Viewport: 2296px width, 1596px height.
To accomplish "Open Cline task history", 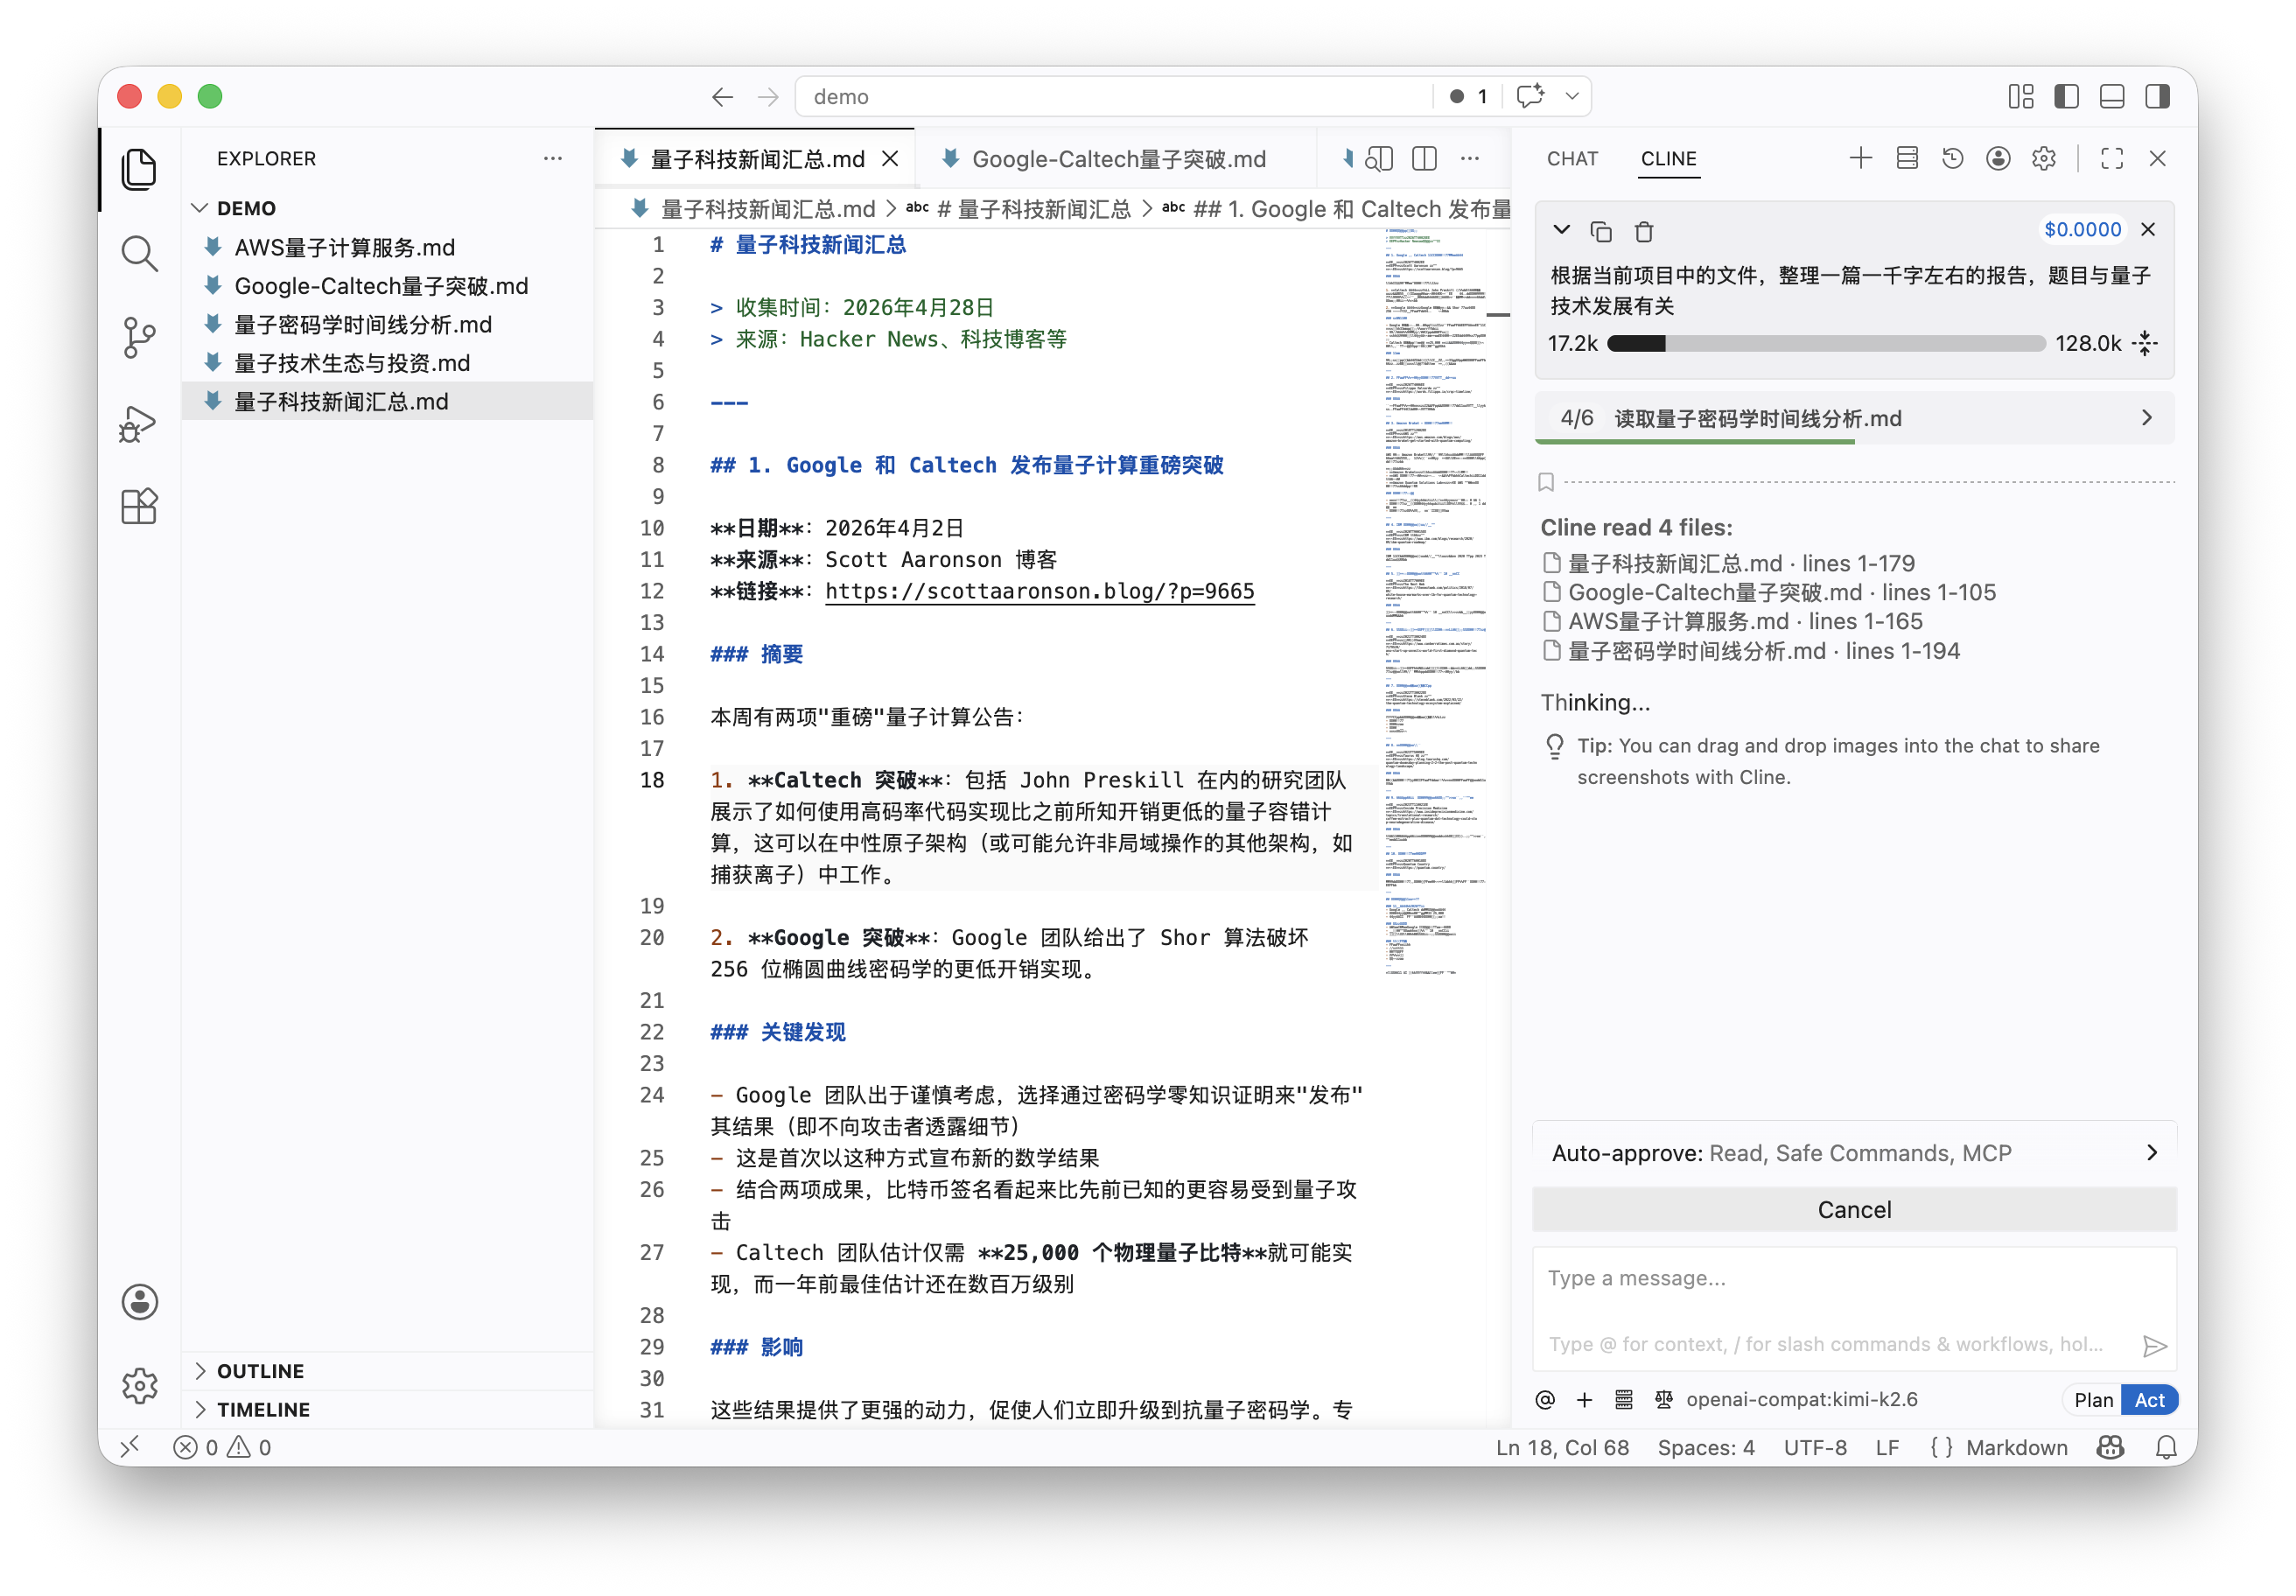I will coord(1952,158).
